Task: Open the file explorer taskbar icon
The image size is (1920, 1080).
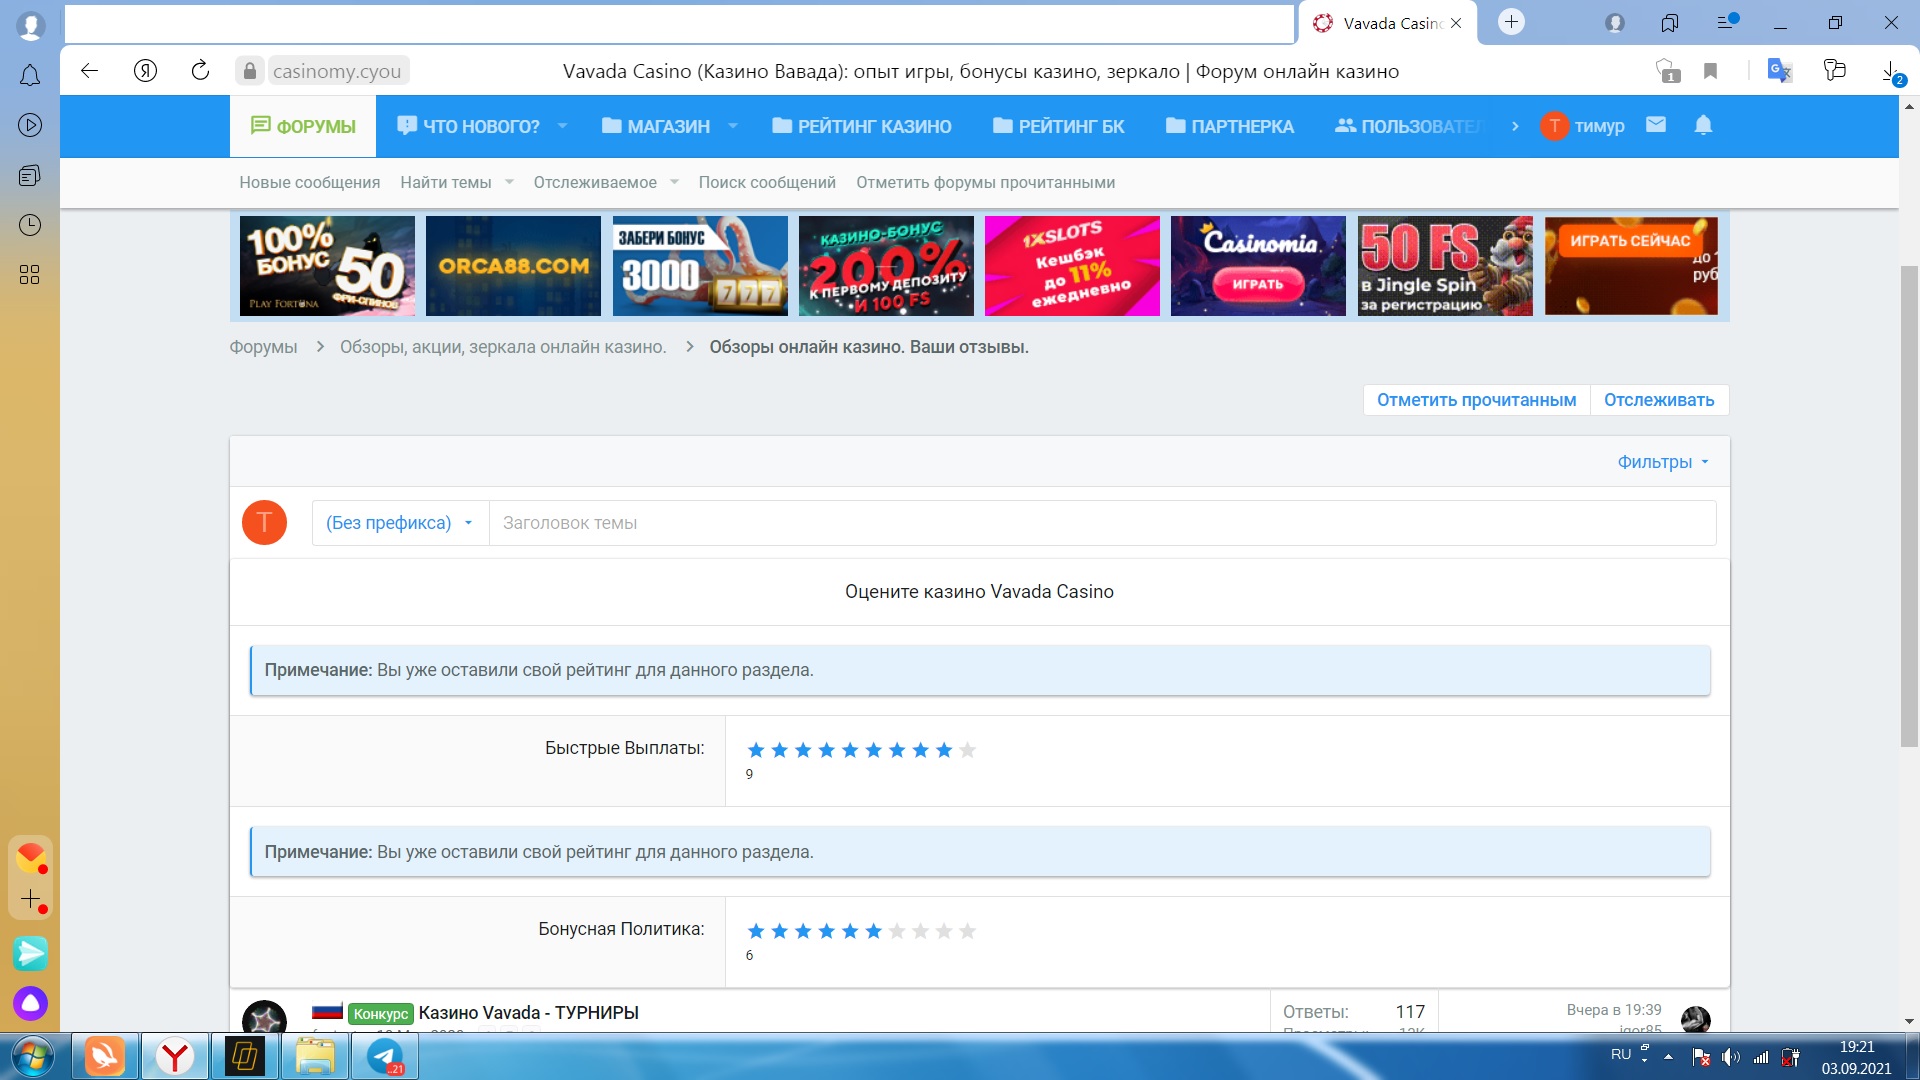Action: [x=315, y=1057]
